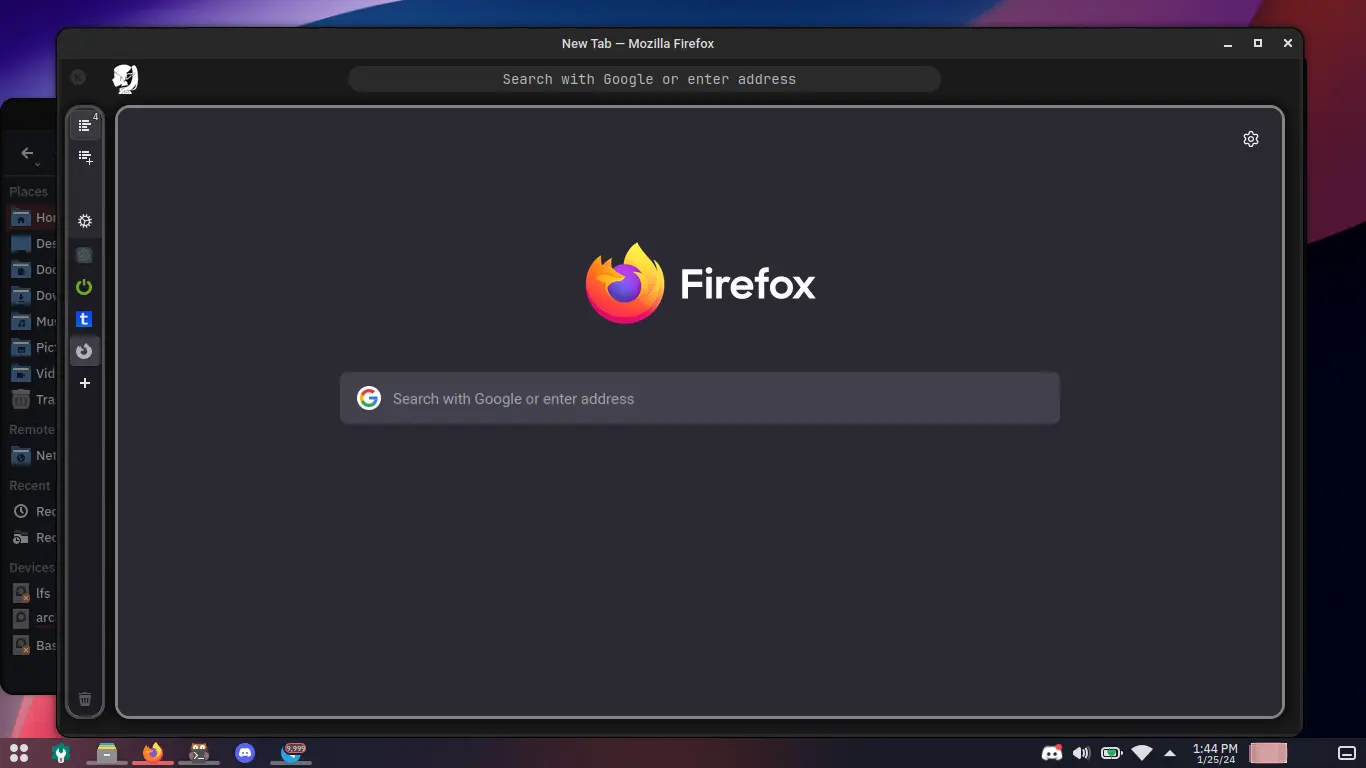Open the taskbar app with the 9,999 badge
The width and height of the screenshot is (1366, 768).
point(291,753)
